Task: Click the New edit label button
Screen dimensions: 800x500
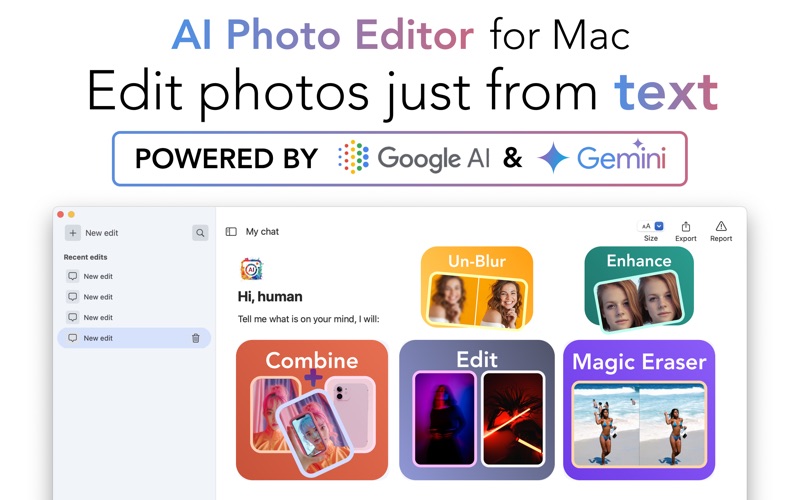Action: [102, 233]
